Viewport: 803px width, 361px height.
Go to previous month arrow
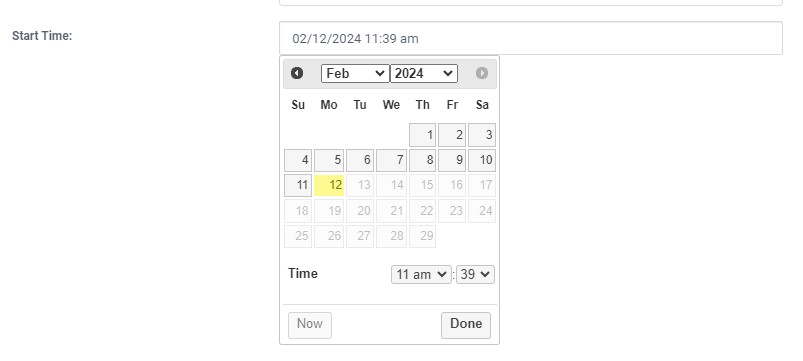click(x=297, y=73)
